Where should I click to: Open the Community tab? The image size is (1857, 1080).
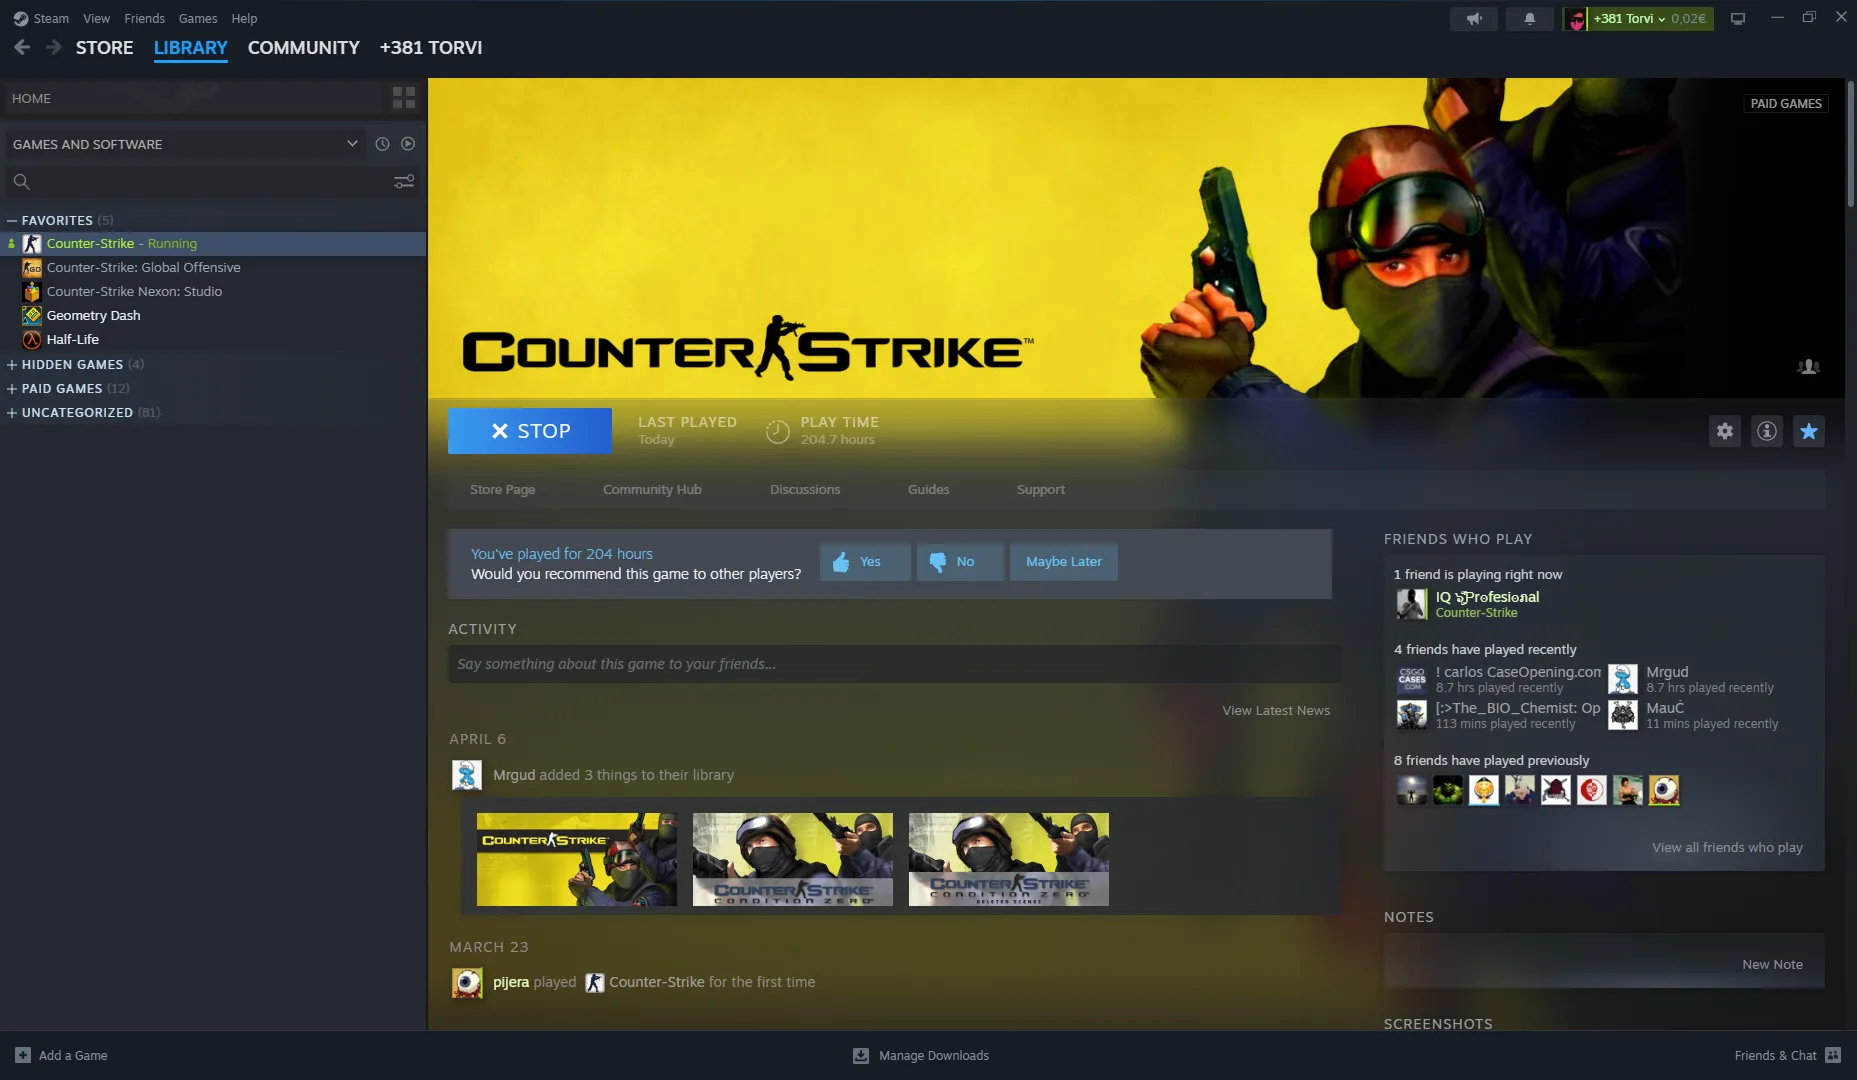[304, 47]
